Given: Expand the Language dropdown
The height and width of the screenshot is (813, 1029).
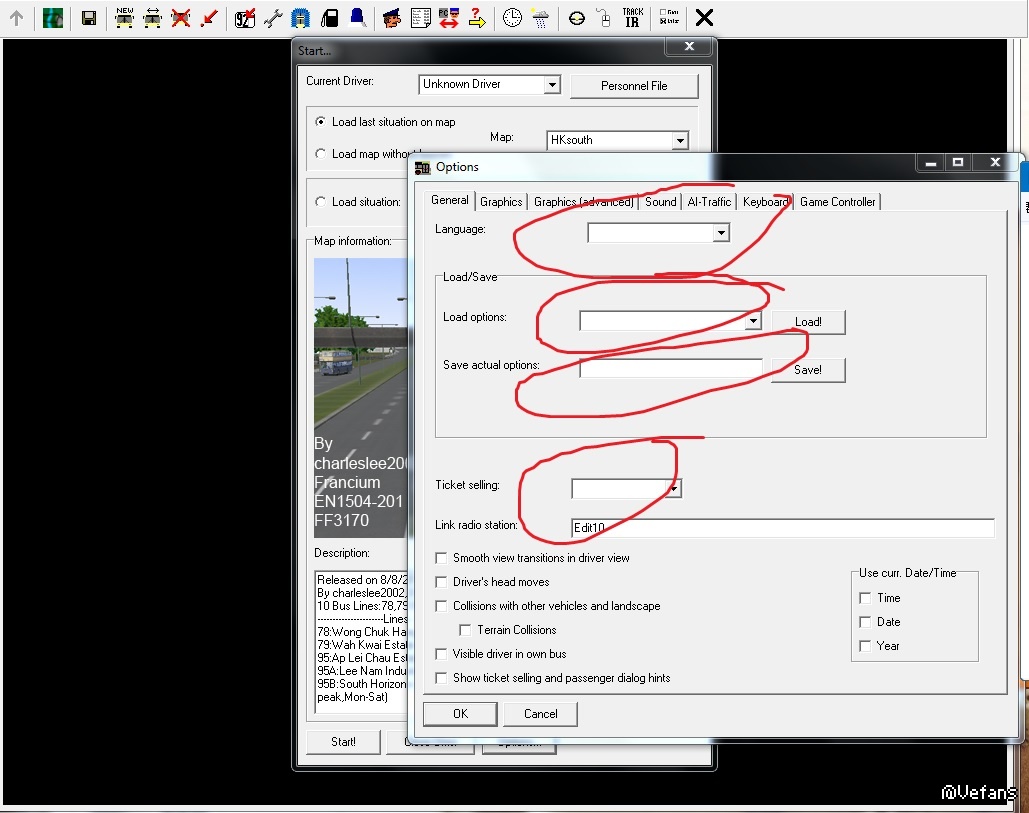Looking at the screenshot, I should point(720,233).
